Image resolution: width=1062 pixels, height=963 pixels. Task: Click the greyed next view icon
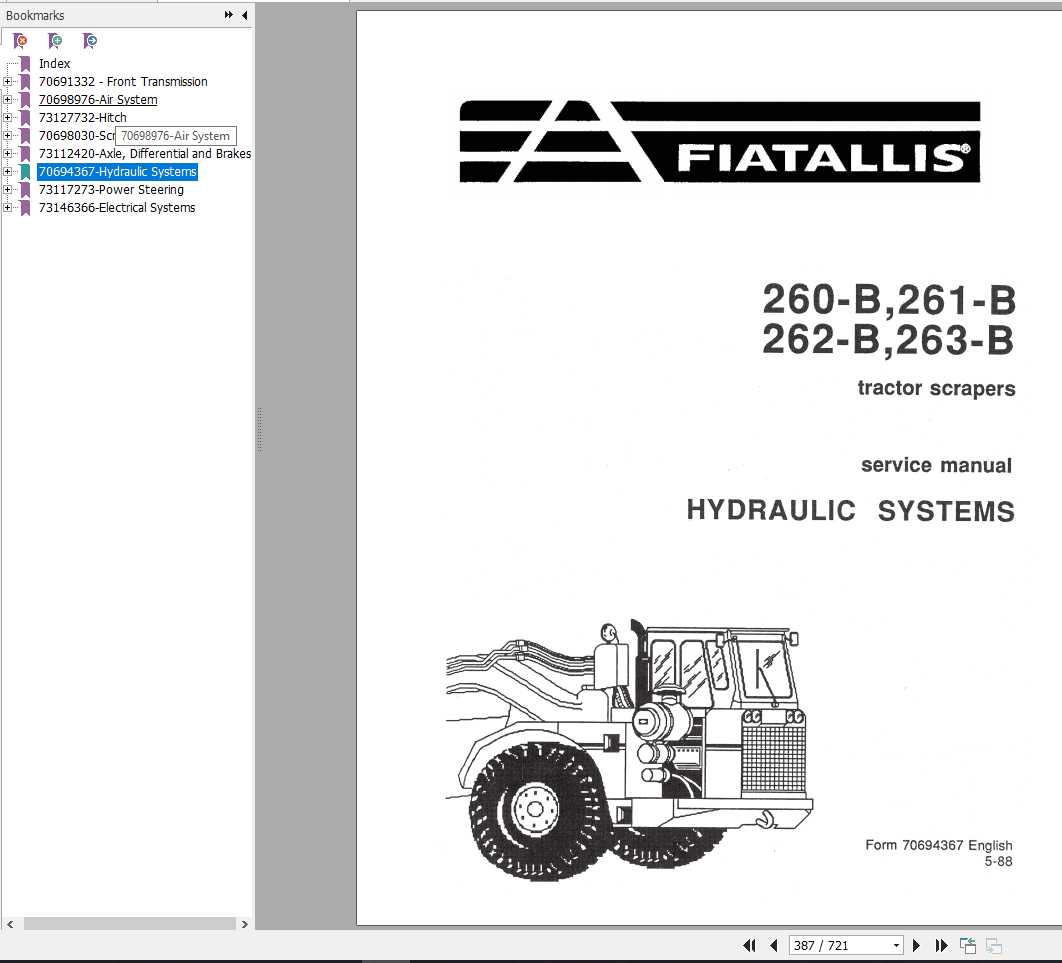pyautogui.click(x=994, y=945)
